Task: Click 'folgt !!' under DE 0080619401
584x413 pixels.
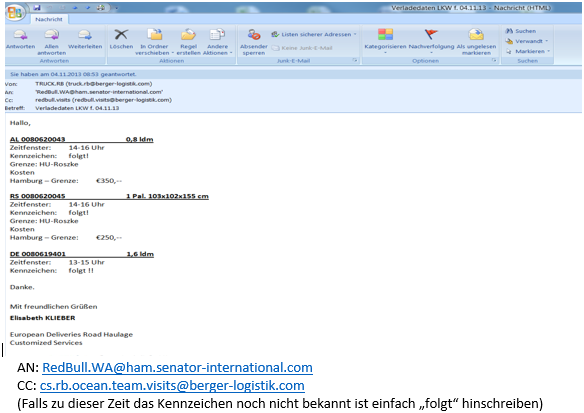Action: pos(81,270)
